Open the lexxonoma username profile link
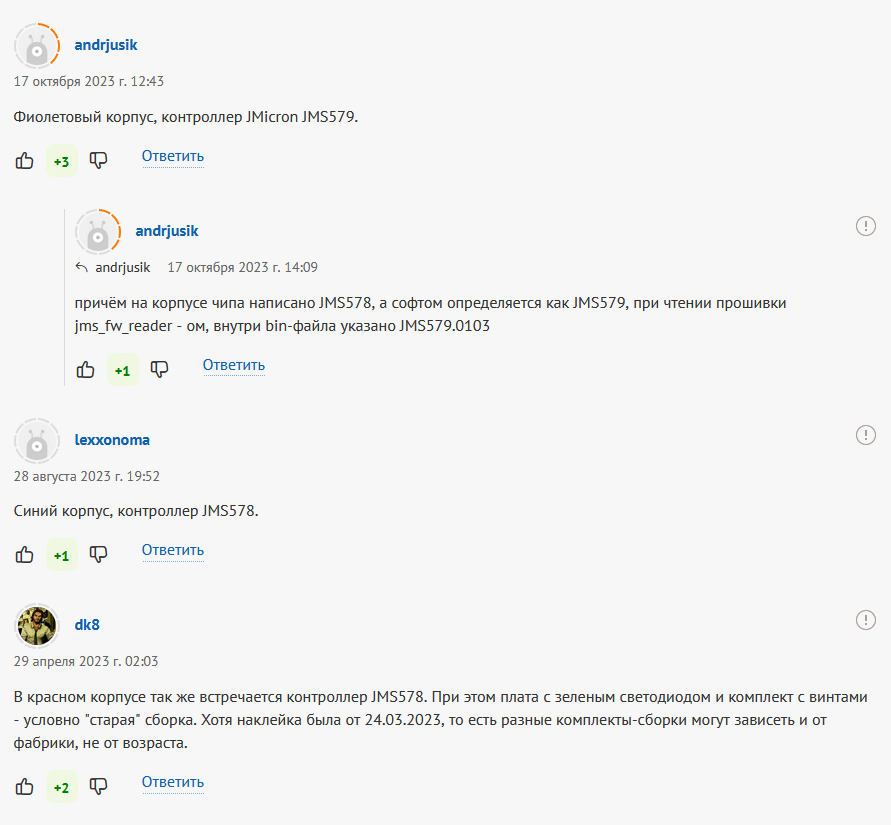 click(112, 440)
